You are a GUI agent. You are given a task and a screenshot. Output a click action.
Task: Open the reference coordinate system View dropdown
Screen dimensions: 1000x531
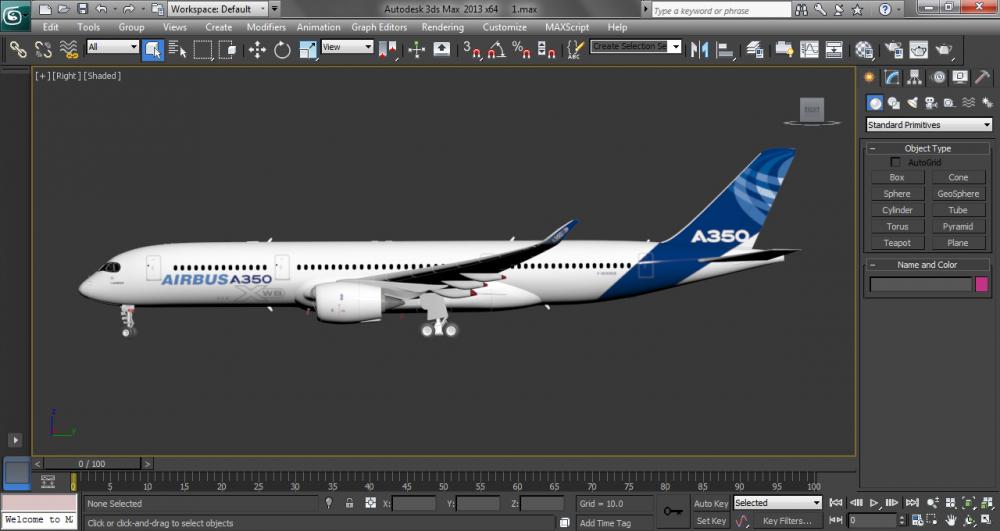347,47
